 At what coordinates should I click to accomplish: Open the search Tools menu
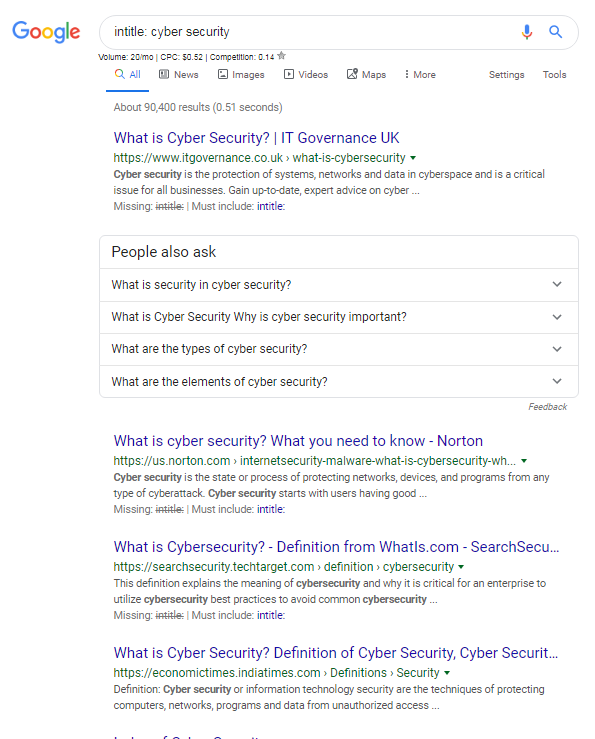(554, 74)
